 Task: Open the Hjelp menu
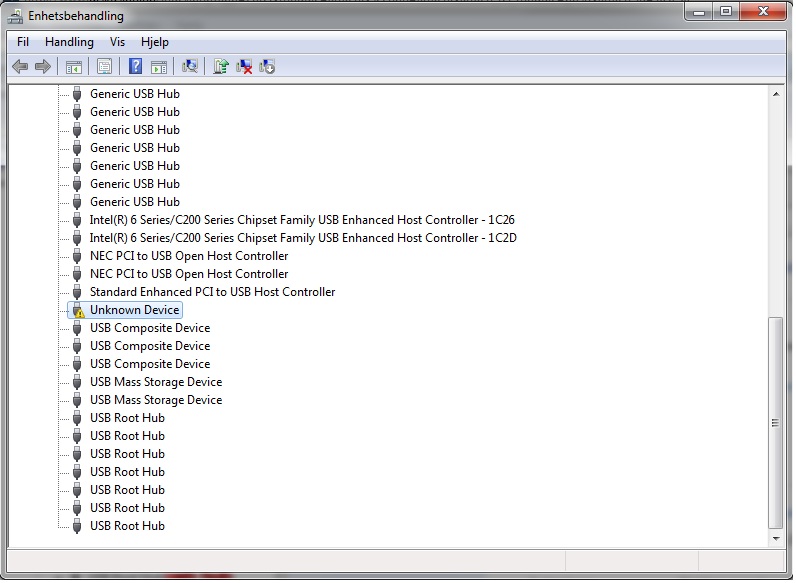[x=155, y=42]
